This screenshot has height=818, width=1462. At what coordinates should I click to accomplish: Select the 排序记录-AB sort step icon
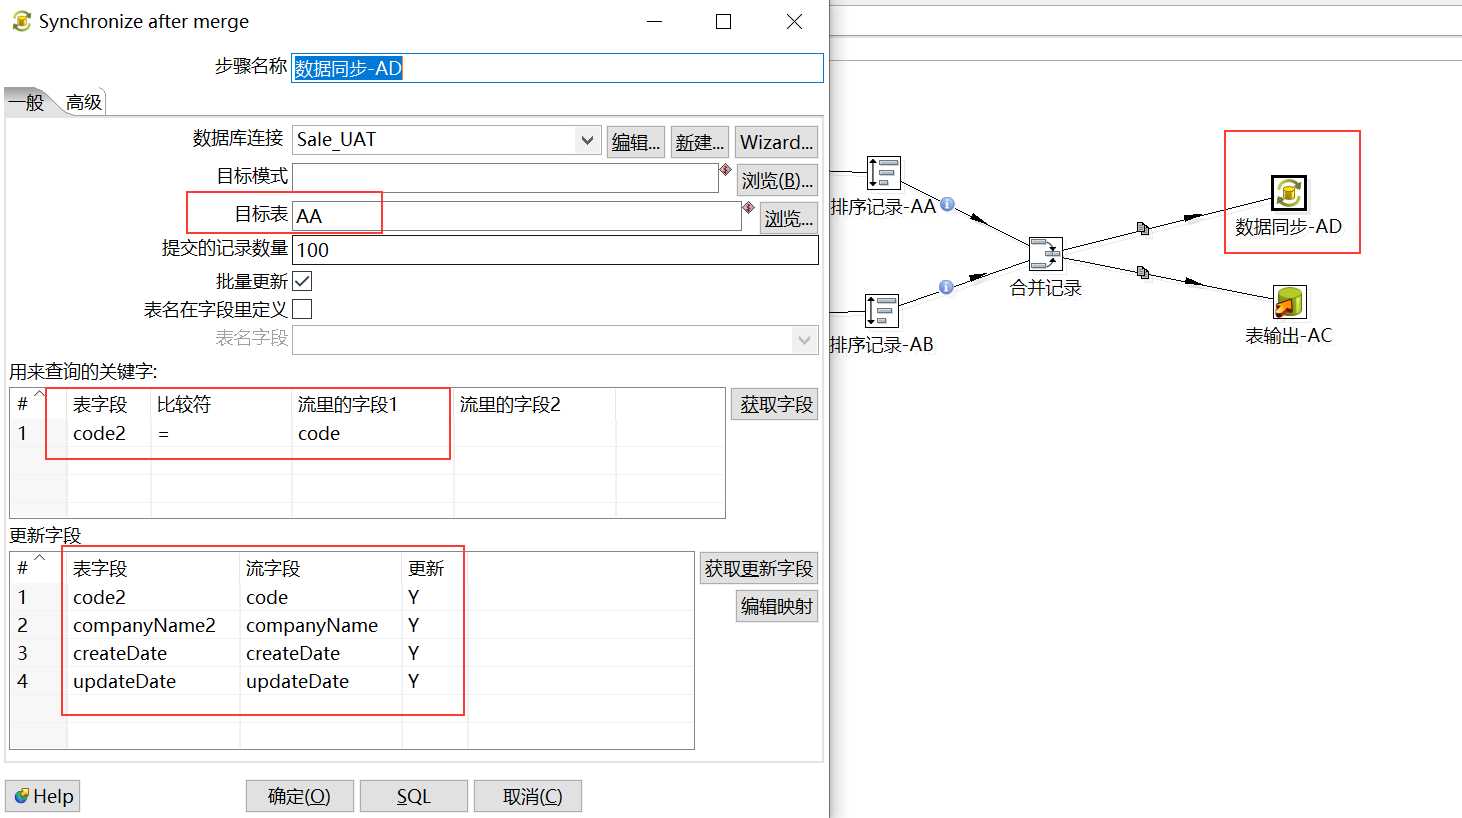tap(882, 311)
